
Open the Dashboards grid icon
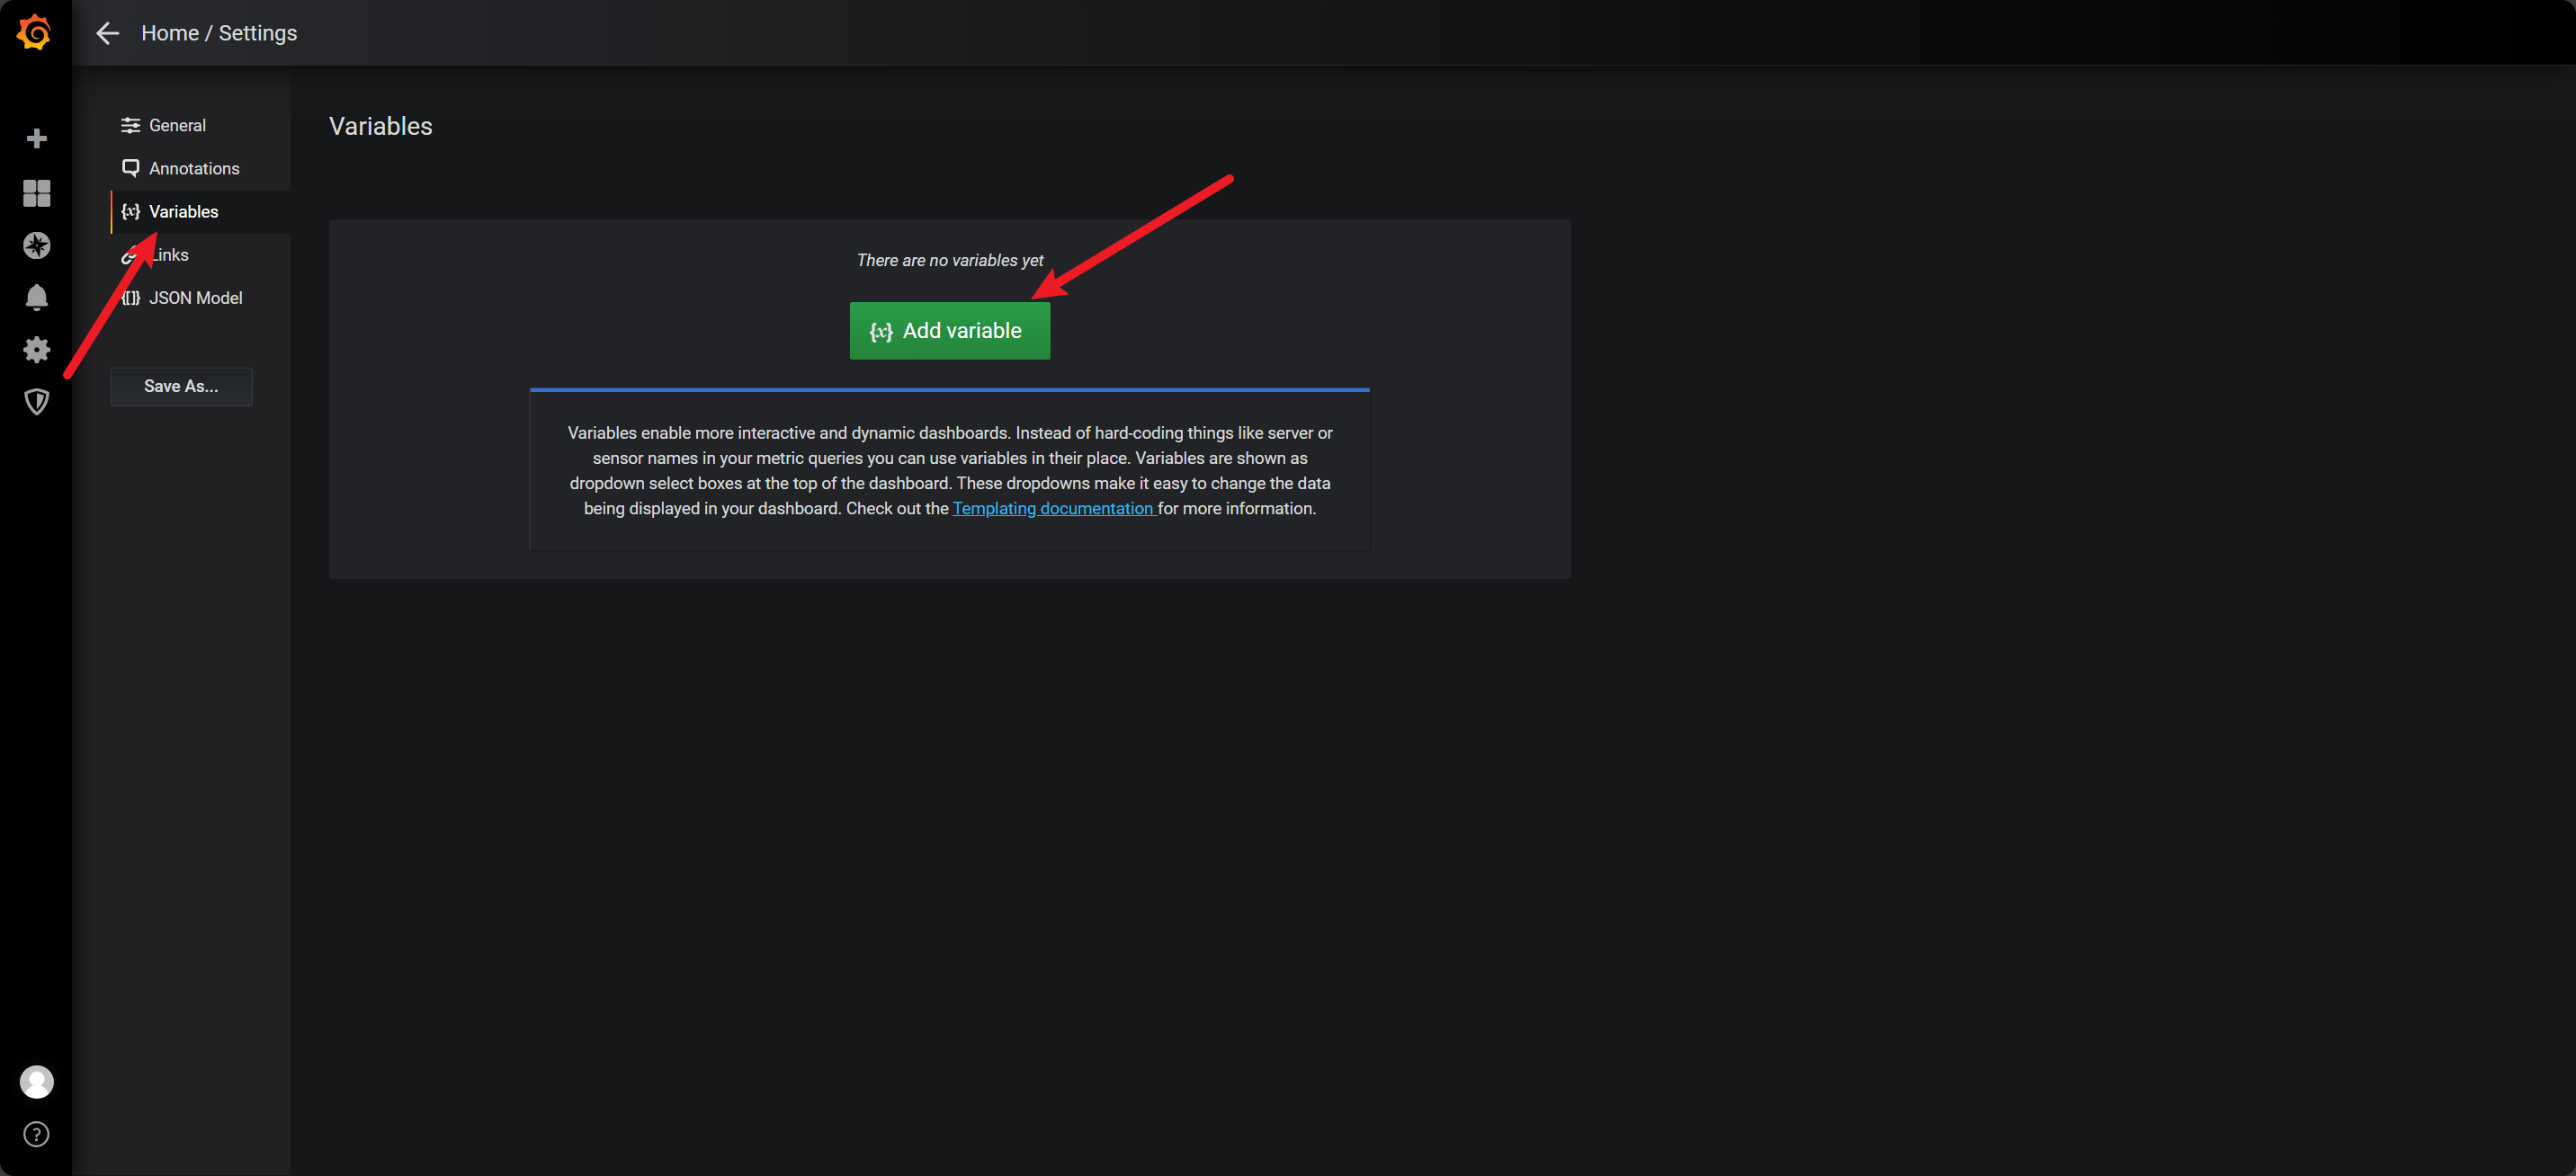point(36,193)
